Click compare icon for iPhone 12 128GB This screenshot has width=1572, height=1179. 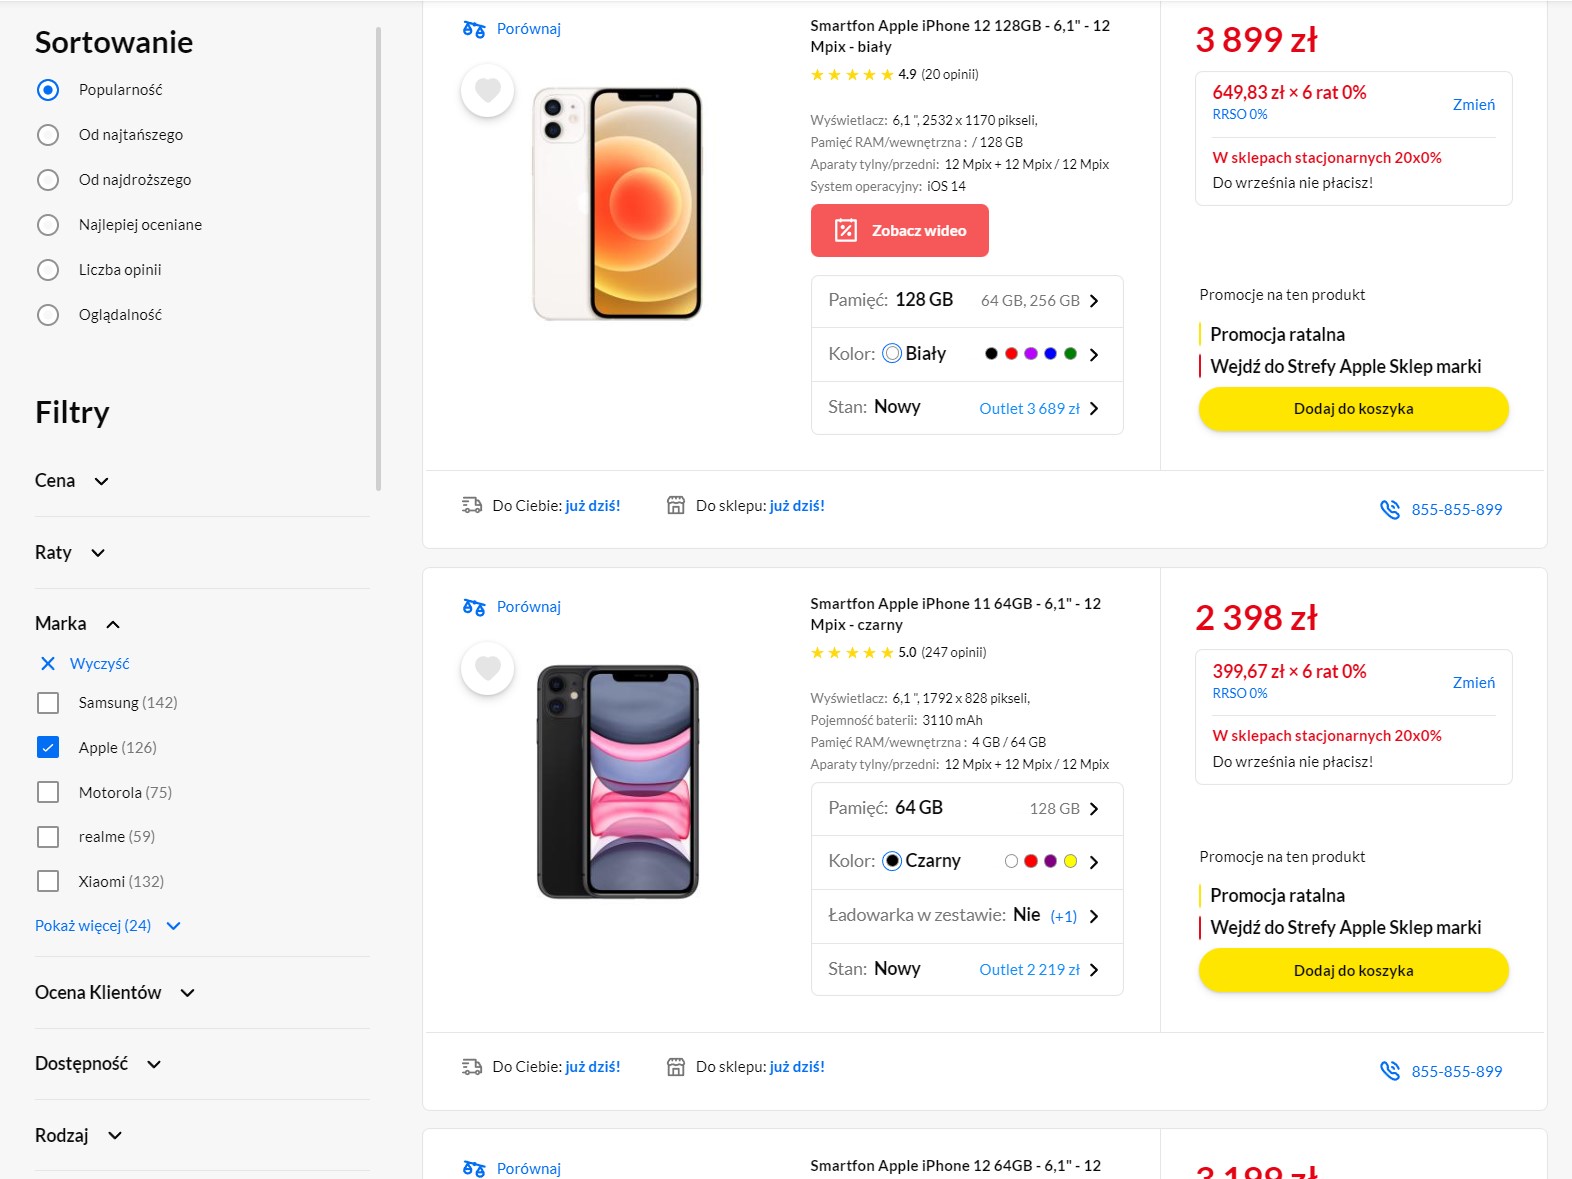pos(474,29)
